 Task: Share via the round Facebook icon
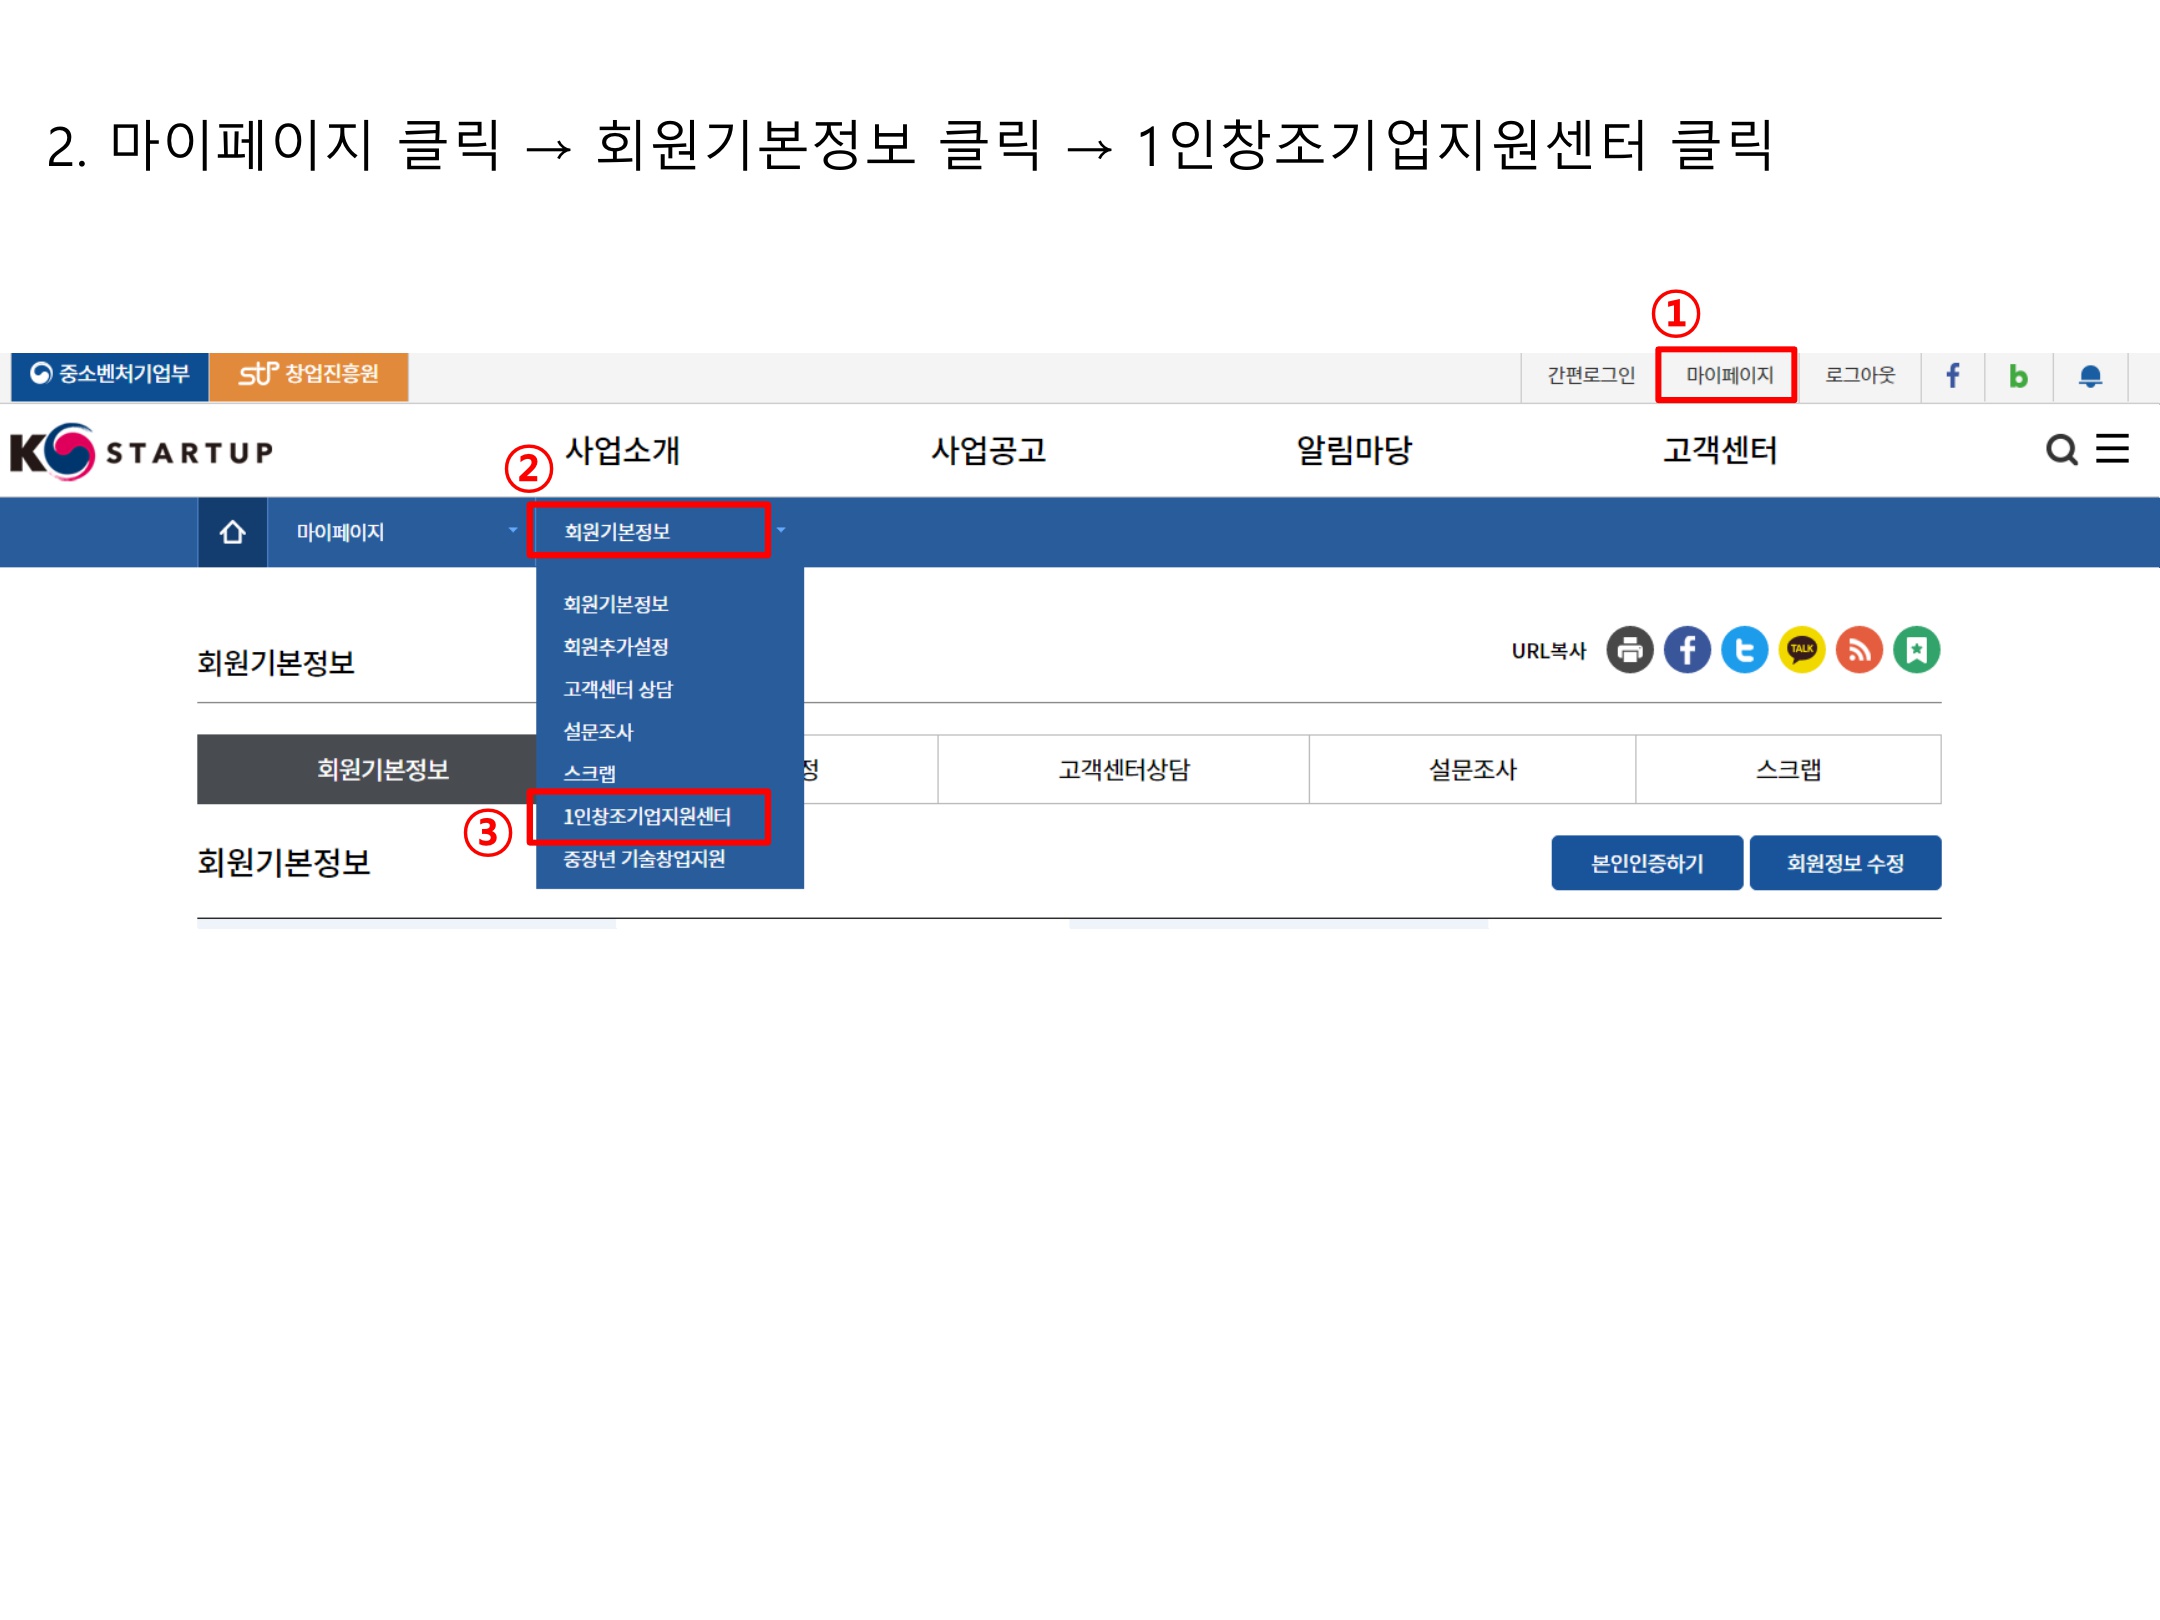[1687, 651]
